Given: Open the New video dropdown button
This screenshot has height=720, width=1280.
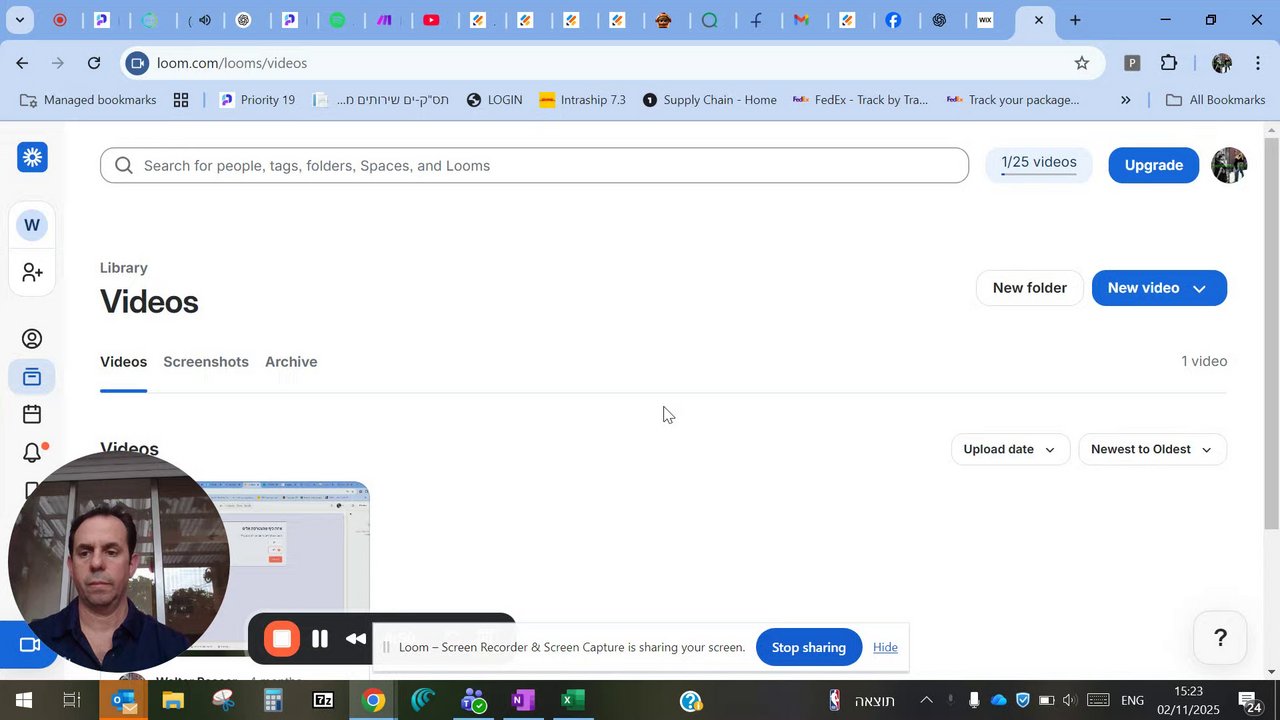Looking at the screenshot, I should 1159,288.
